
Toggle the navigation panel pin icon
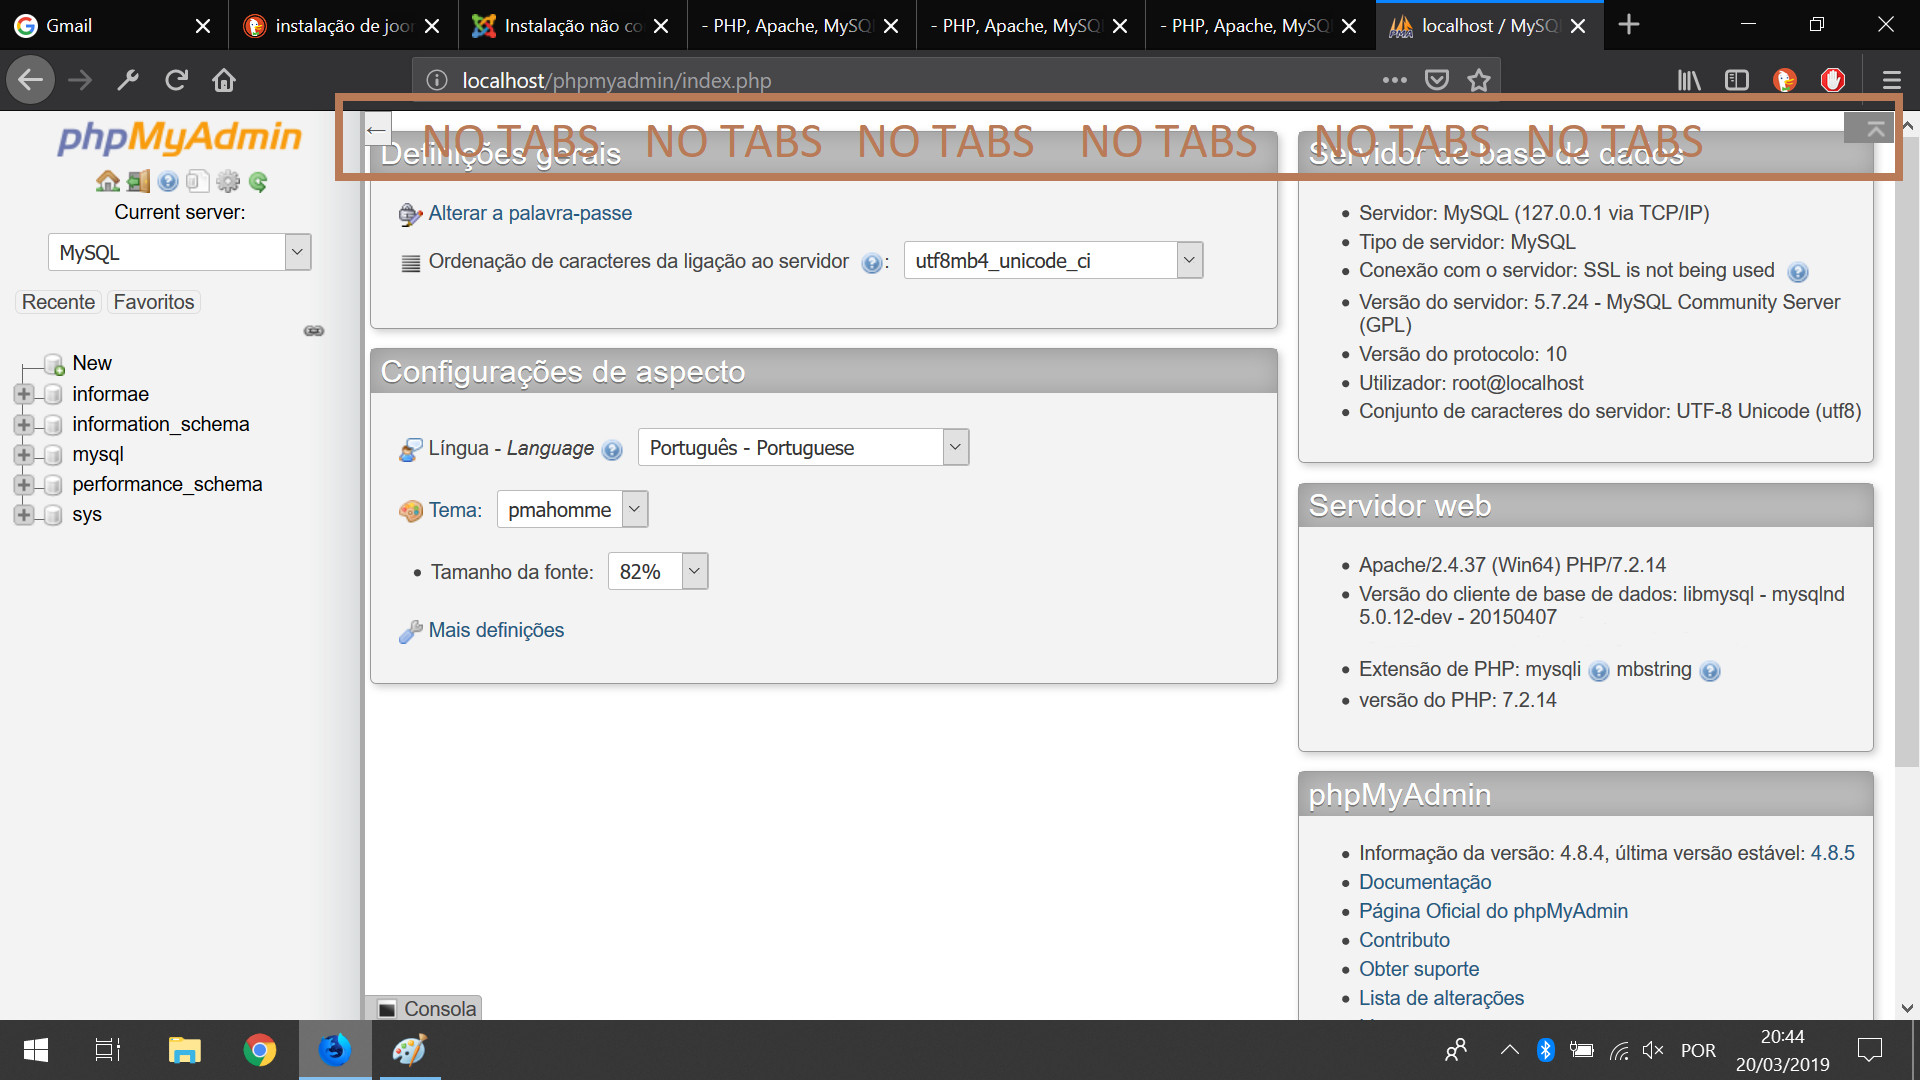(x=313, y=330)
